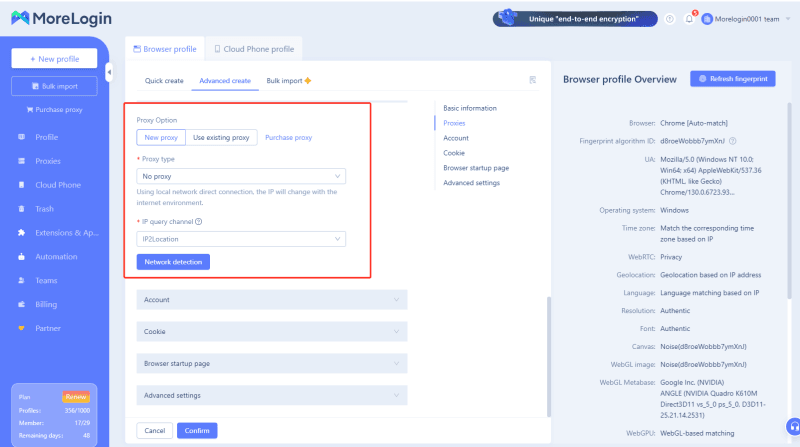
Task: Open the Profile sidebar item
Action: pos(46,137)
